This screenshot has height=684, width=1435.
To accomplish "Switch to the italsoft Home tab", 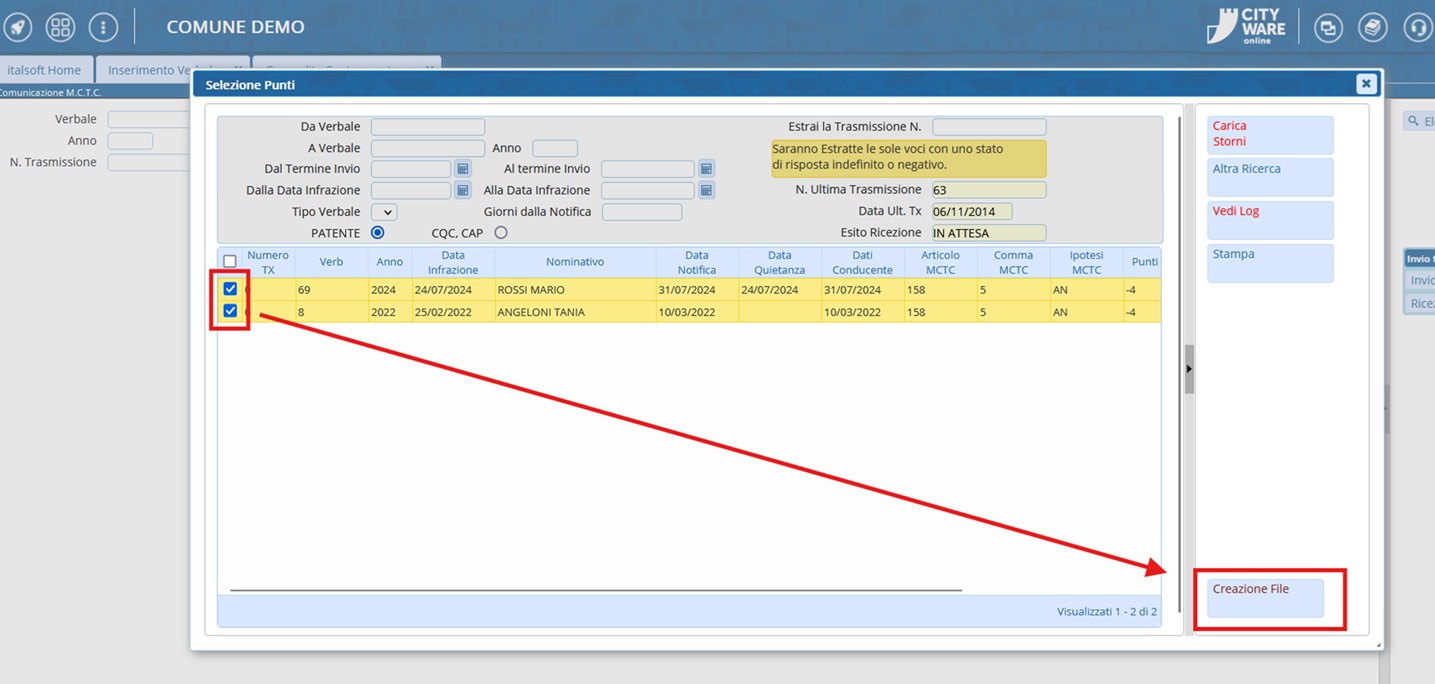I will 44,70.
